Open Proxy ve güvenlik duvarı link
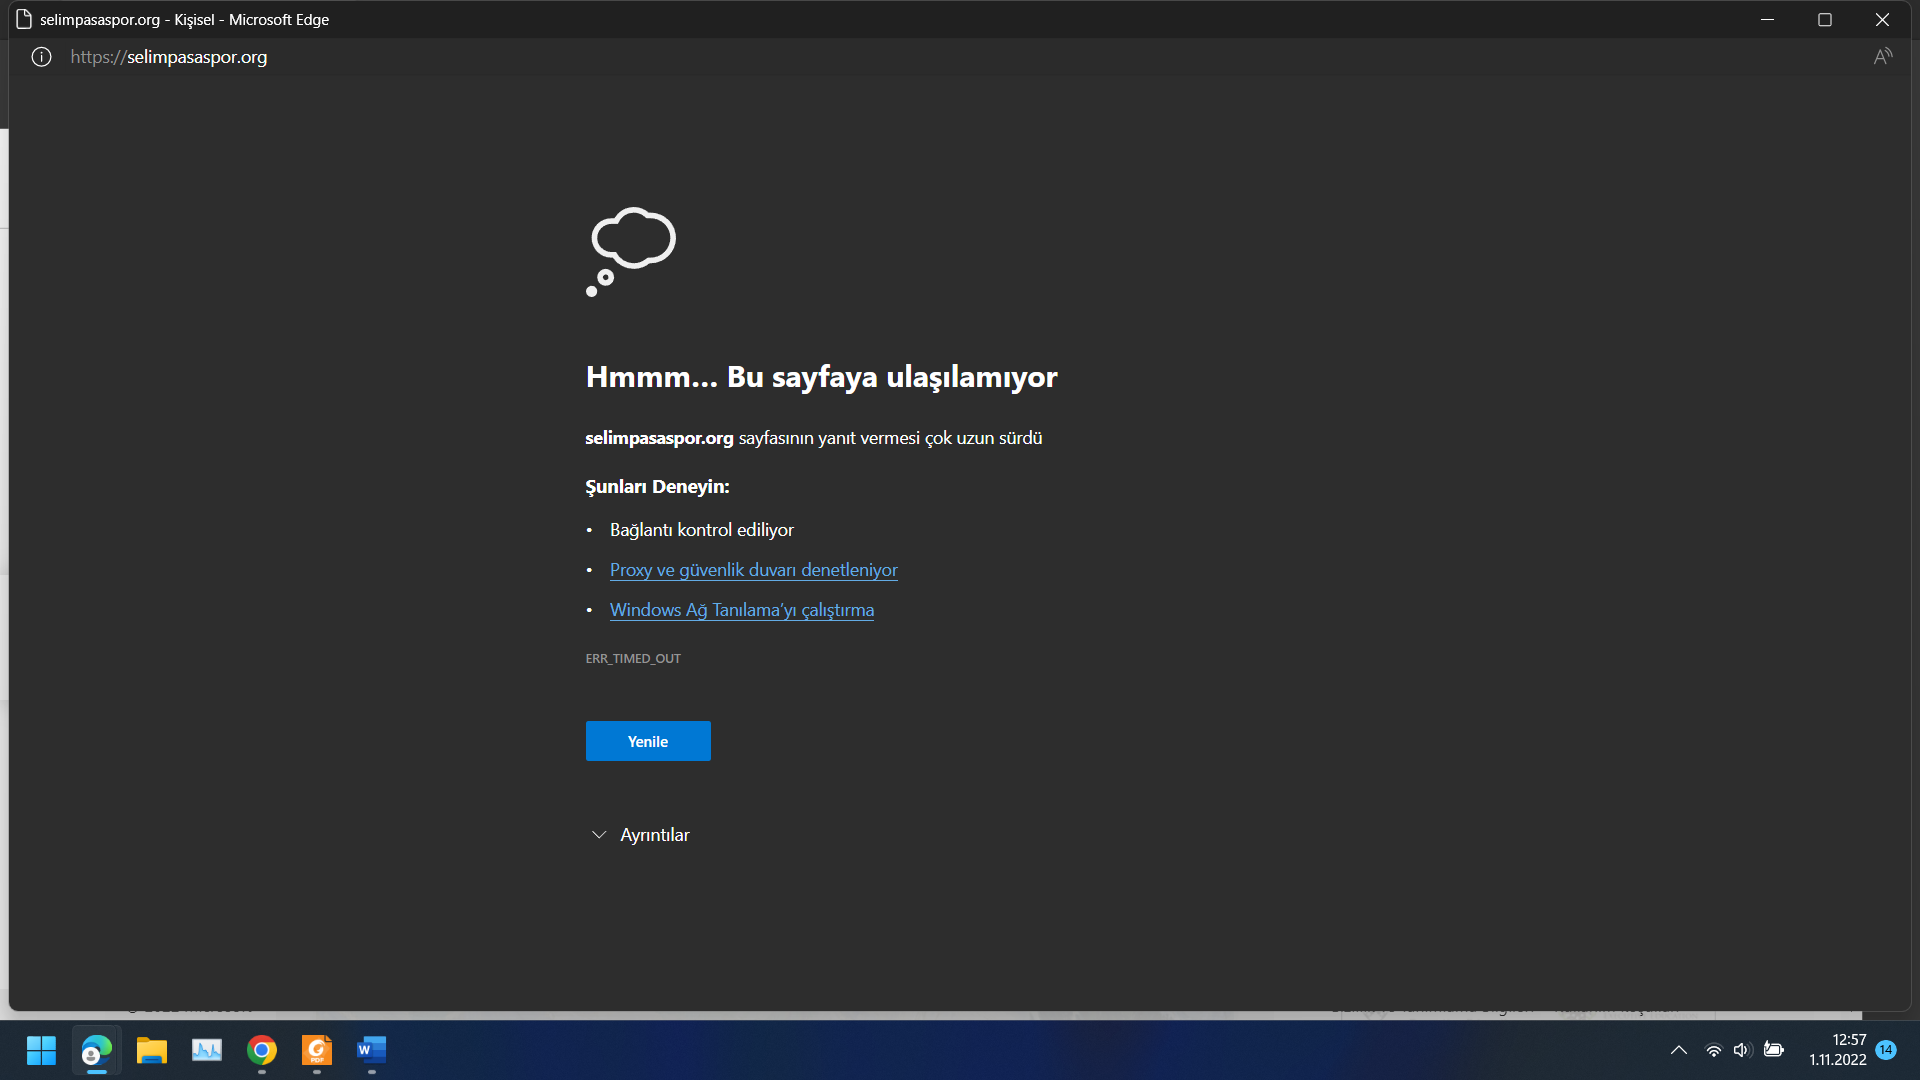The height and width of the screenshot is (1080, 1920). 753,570
